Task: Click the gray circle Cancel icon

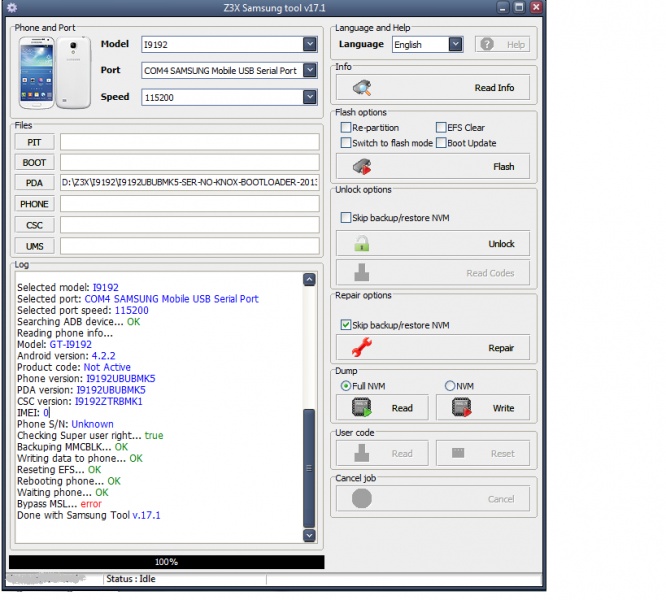Action: click(362, 499)
